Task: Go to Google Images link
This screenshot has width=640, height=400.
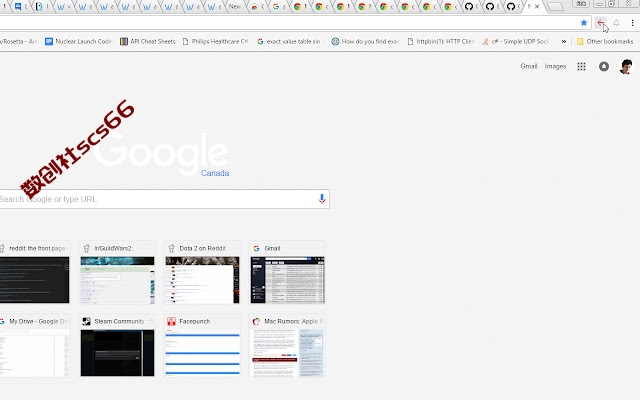Action: [555, 66]
